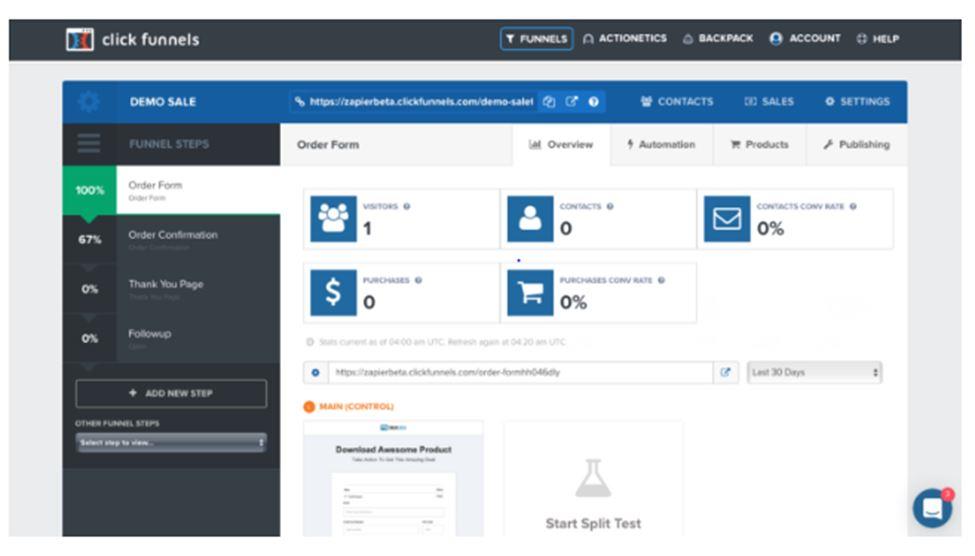This screenshot has height=556, width=975.
Task: Click the Add New Step button
Action: (x=171, y=394)
